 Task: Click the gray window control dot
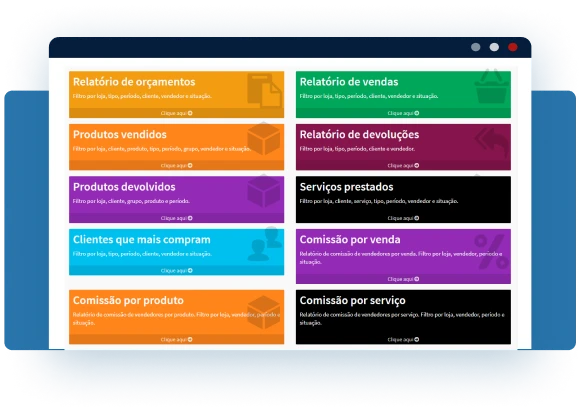click(476, 47)
